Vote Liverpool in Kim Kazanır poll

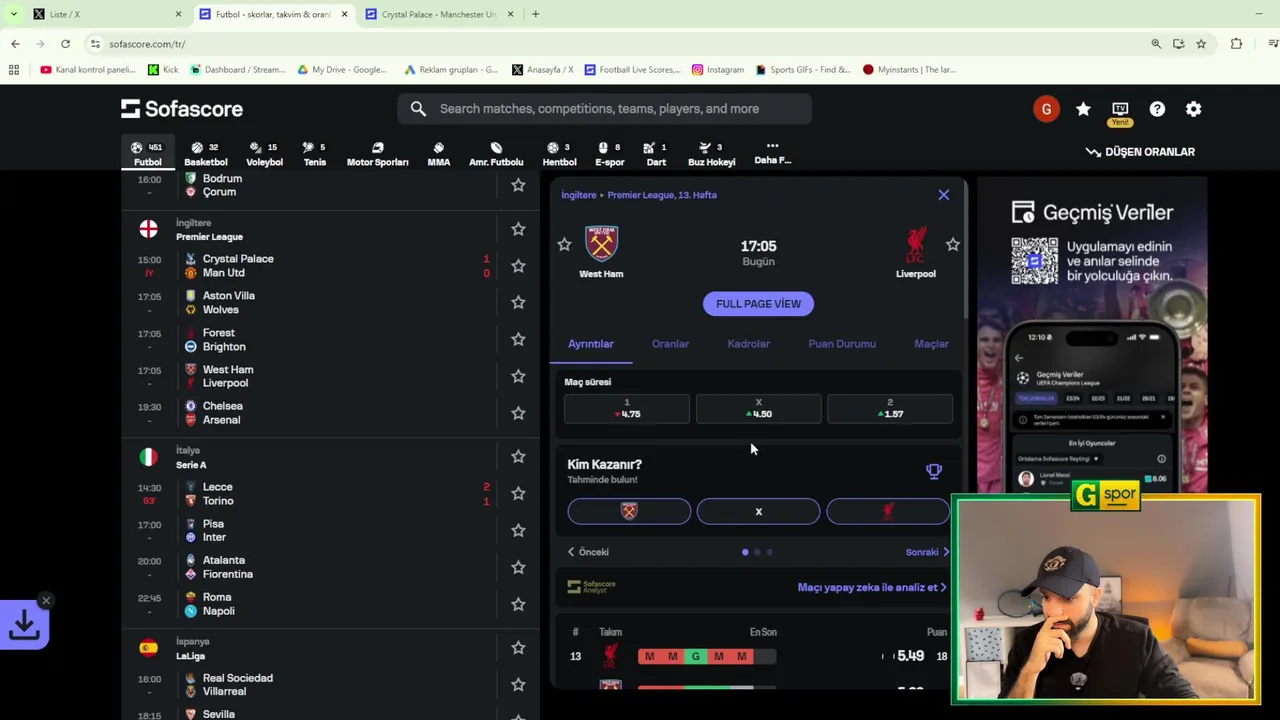[x=888, y=512]
